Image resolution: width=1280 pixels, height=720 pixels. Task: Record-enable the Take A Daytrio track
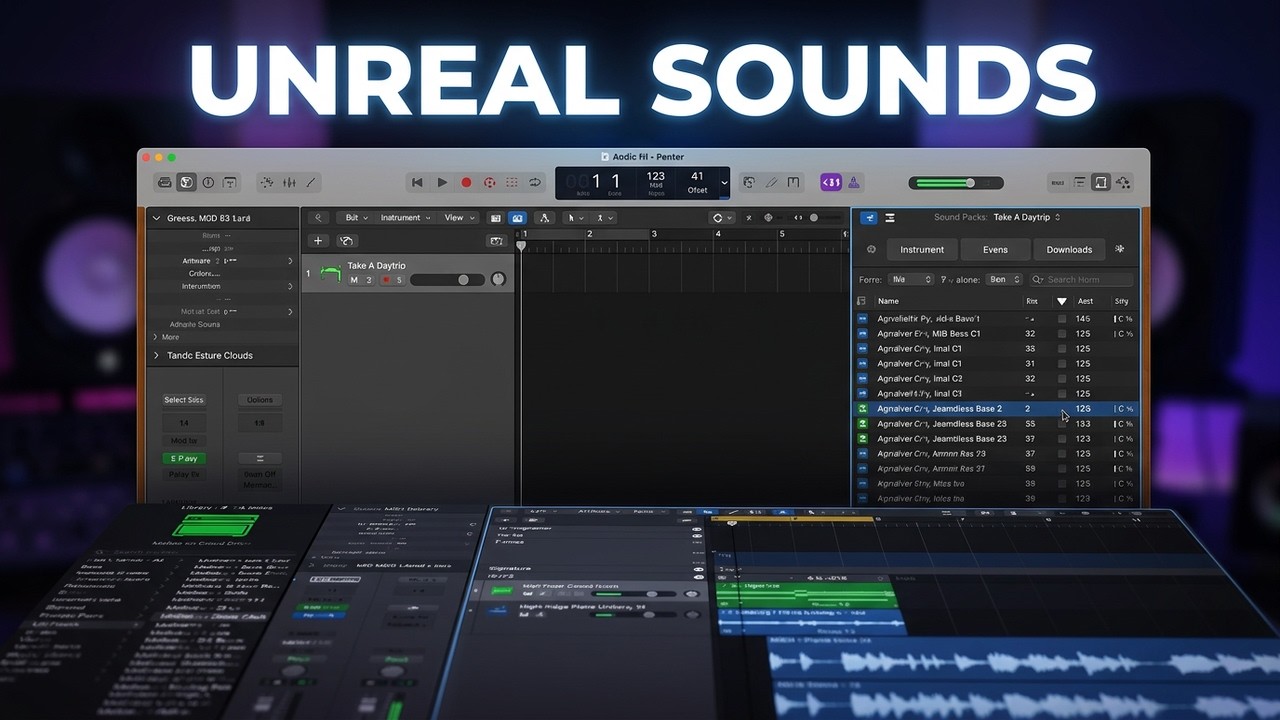(385, 280)
